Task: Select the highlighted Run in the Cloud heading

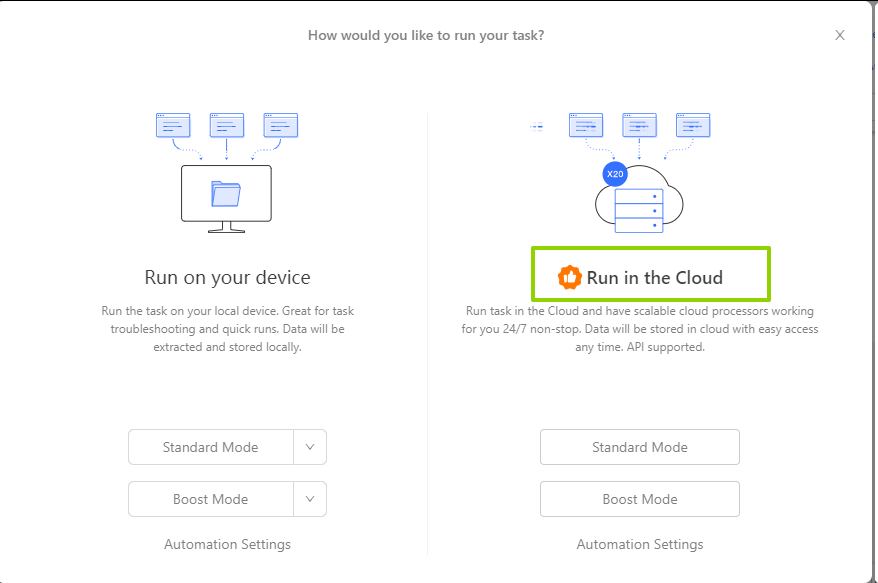Action: click(654, 277)
